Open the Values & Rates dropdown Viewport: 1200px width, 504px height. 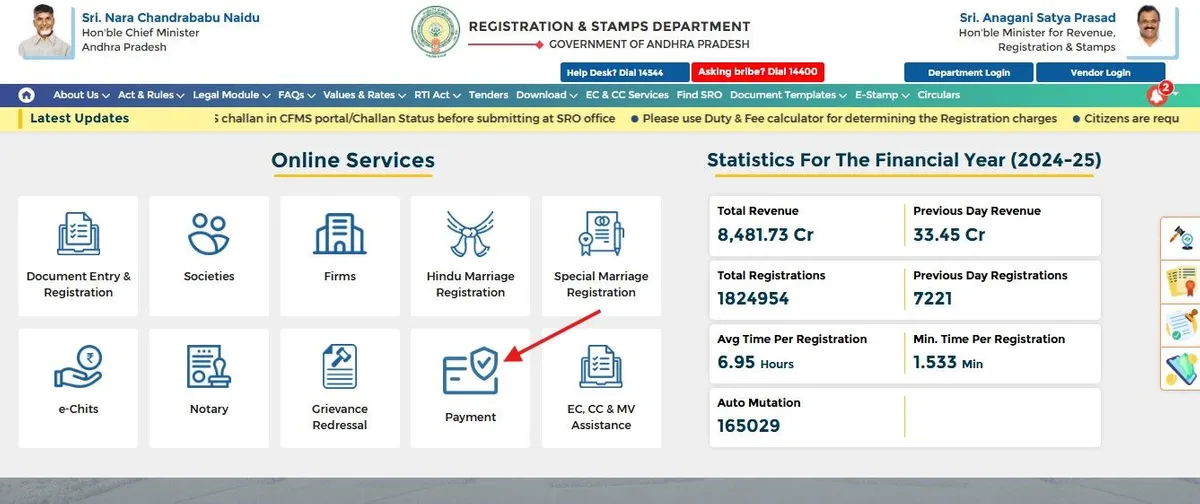click(364, 95)
